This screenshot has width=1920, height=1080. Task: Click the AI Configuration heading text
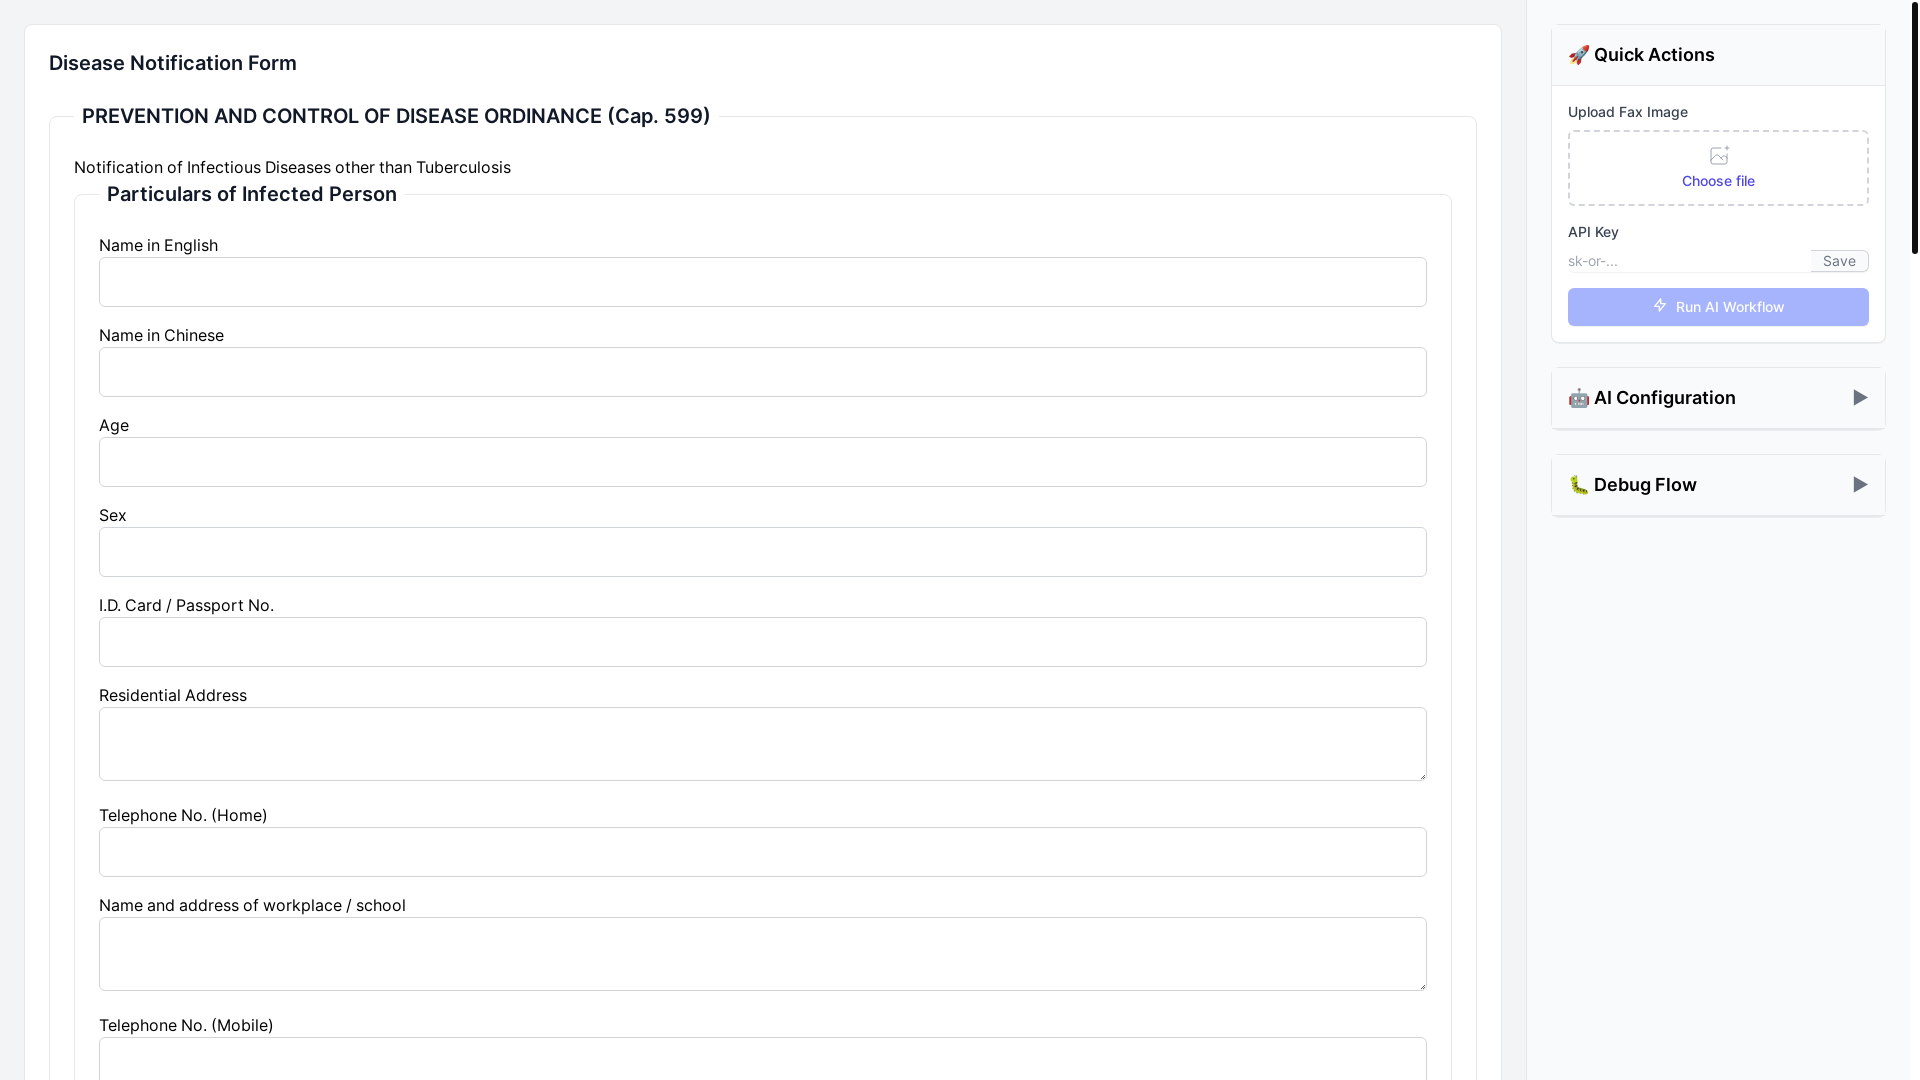click(x=1665, y=398)
